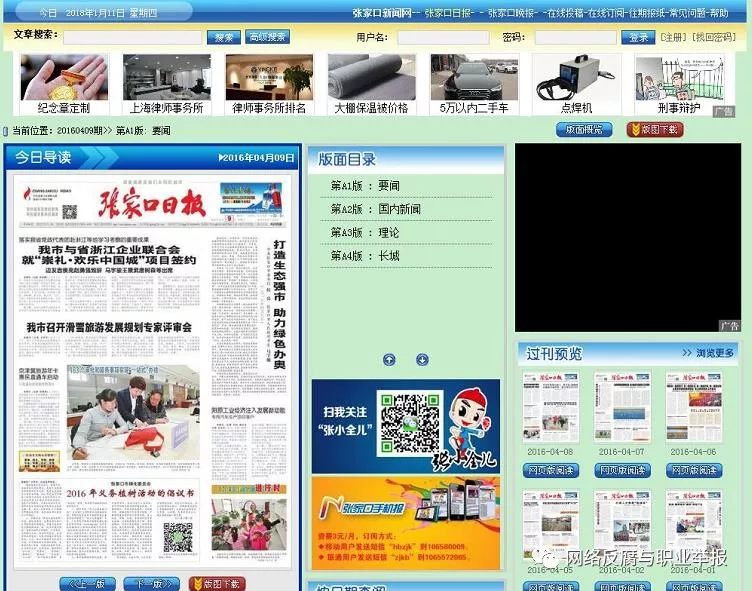Click the 2016年义务植树活动的倡议书 article
The image size is (752, 591).
130,493
